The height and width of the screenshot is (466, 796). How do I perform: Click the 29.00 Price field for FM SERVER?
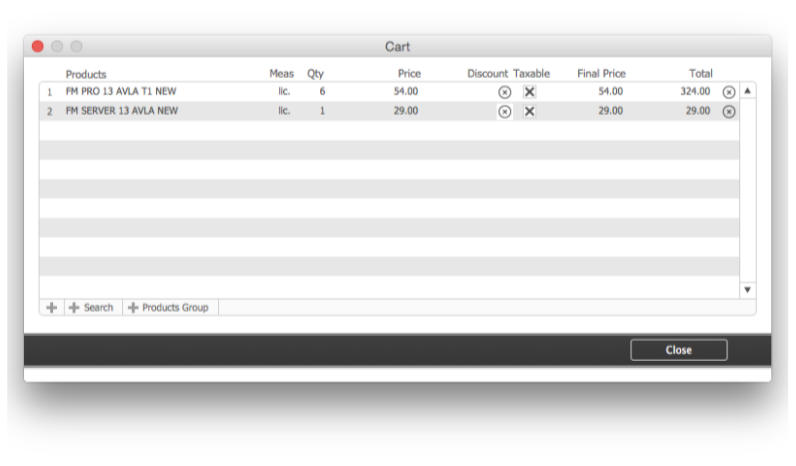coord(406,111)
